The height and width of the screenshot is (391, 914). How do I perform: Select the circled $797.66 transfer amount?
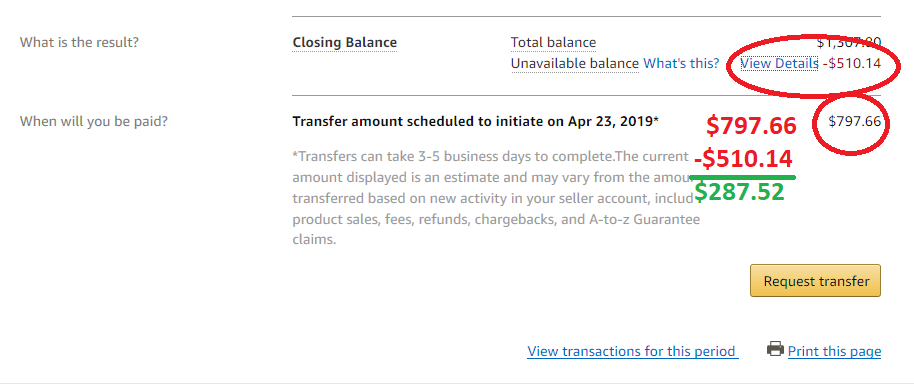[x=855, y=122]
